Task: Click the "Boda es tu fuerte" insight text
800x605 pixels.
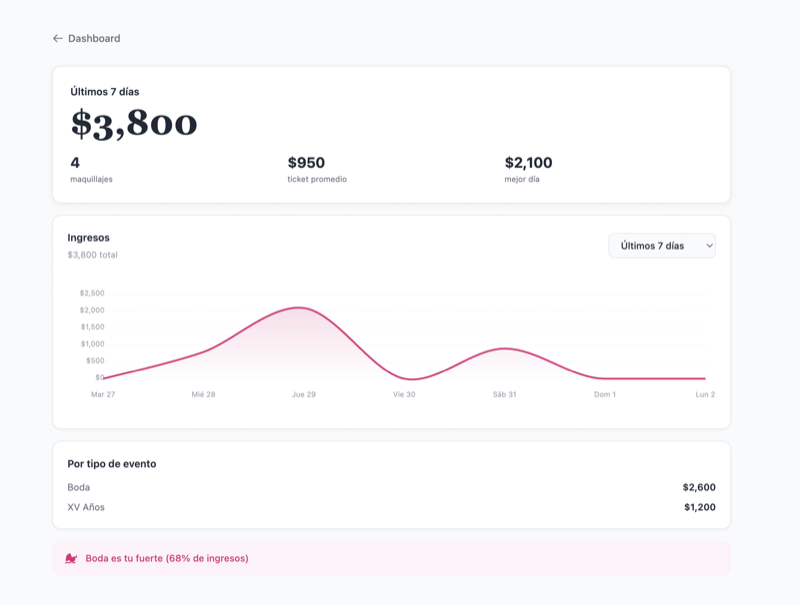Action: tap(167, 559)
